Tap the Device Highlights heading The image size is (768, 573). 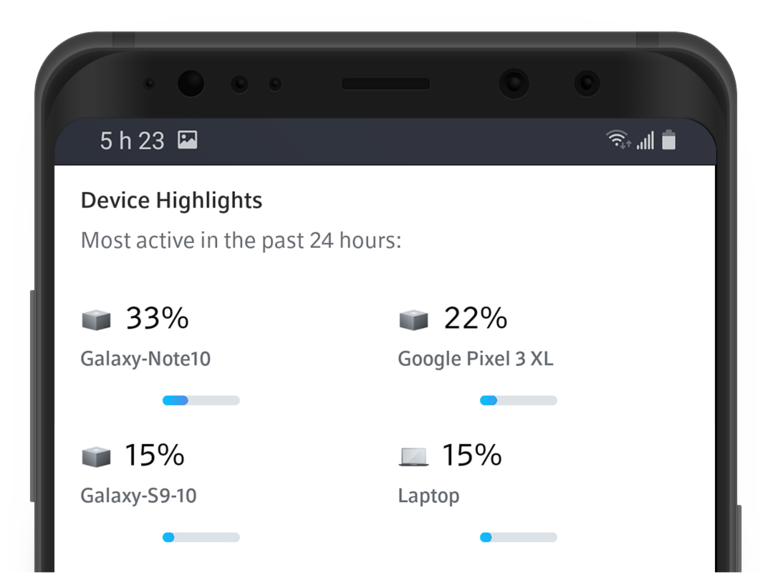click(x=171, y=200)
